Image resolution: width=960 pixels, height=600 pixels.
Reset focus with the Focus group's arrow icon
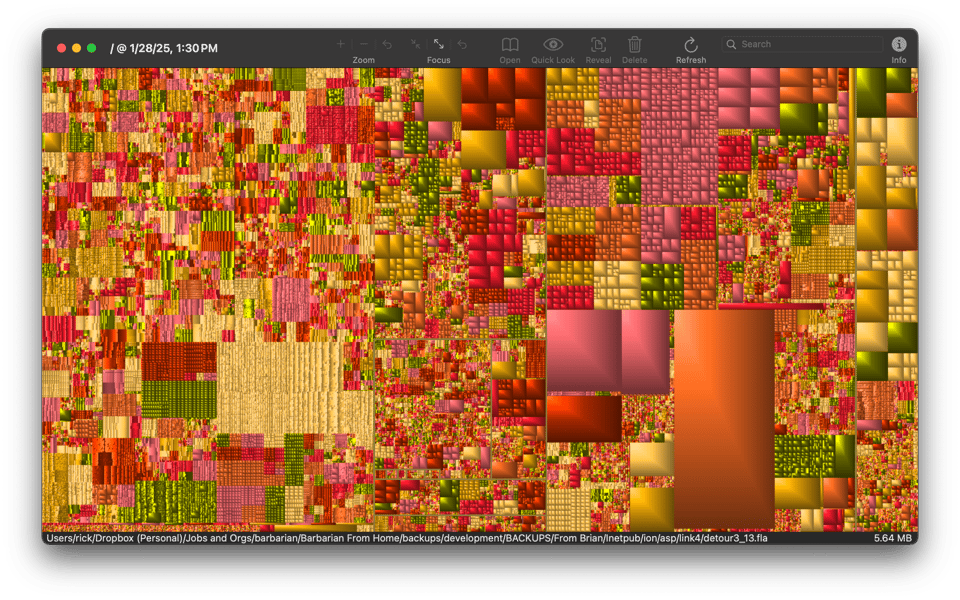click(x=462, y=44)
